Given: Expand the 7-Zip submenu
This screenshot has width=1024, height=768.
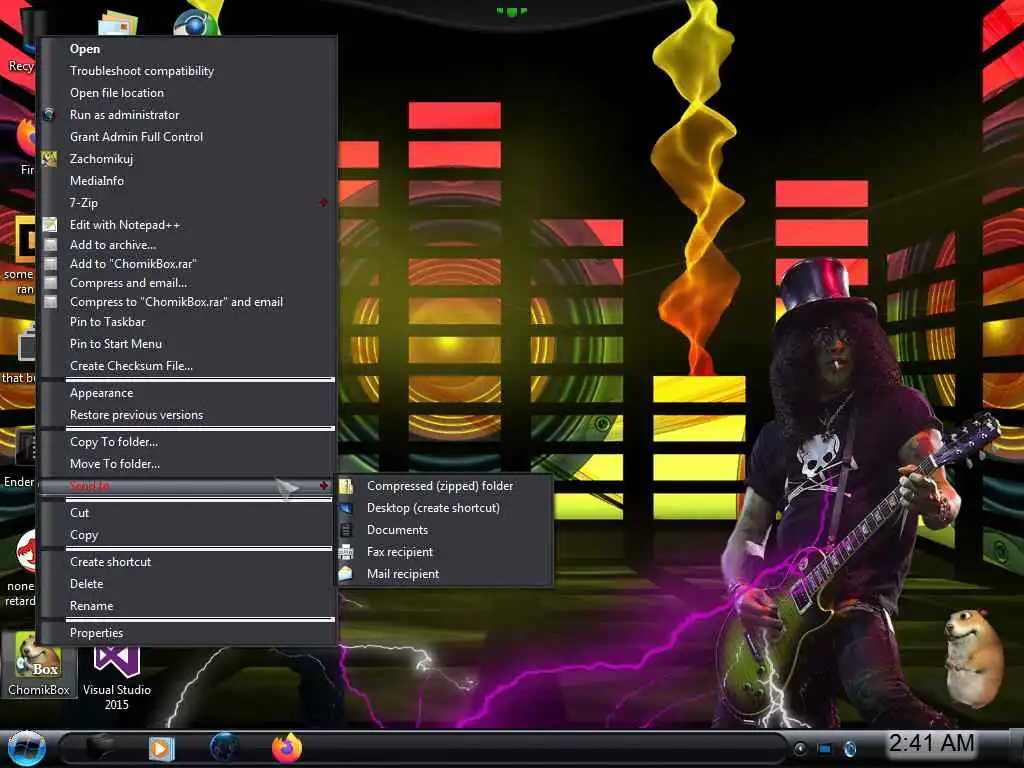Looking at the screenshot, I should 187,202.
